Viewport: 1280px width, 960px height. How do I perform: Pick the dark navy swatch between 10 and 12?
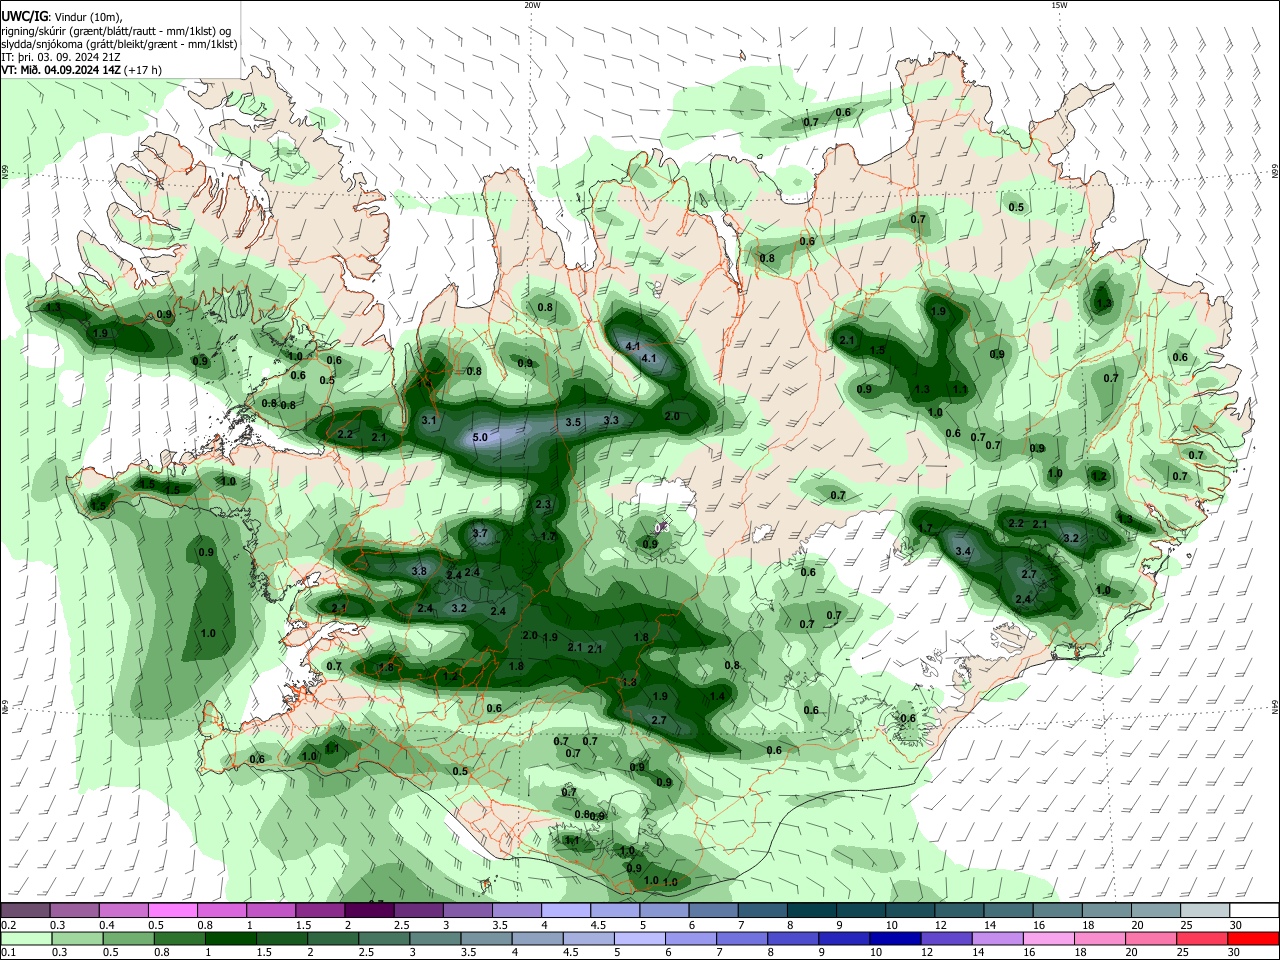click(893, 938)
